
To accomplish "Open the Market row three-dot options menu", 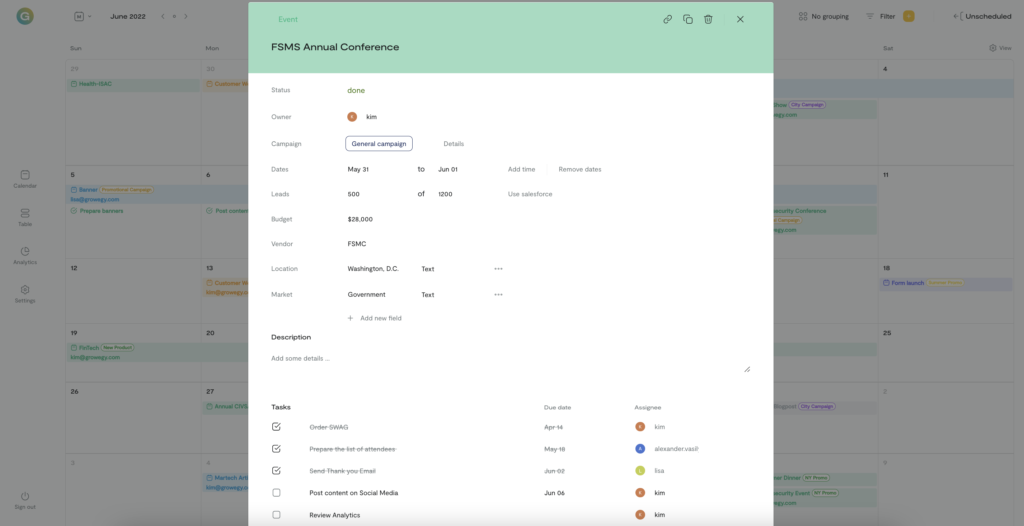I will click(498, 295).
